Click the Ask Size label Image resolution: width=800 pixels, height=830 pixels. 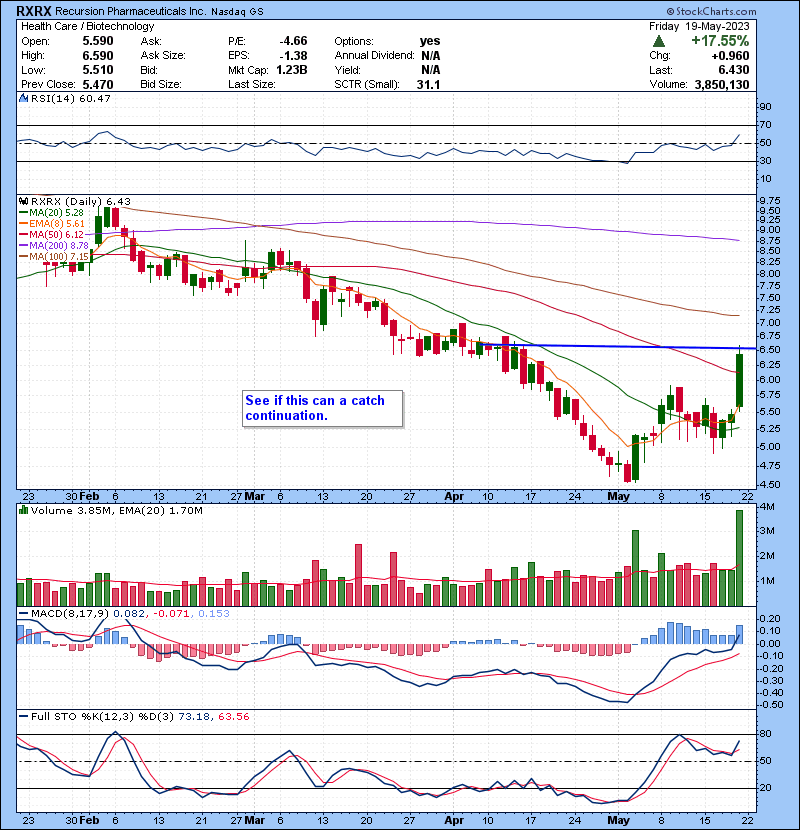(163, 56)
